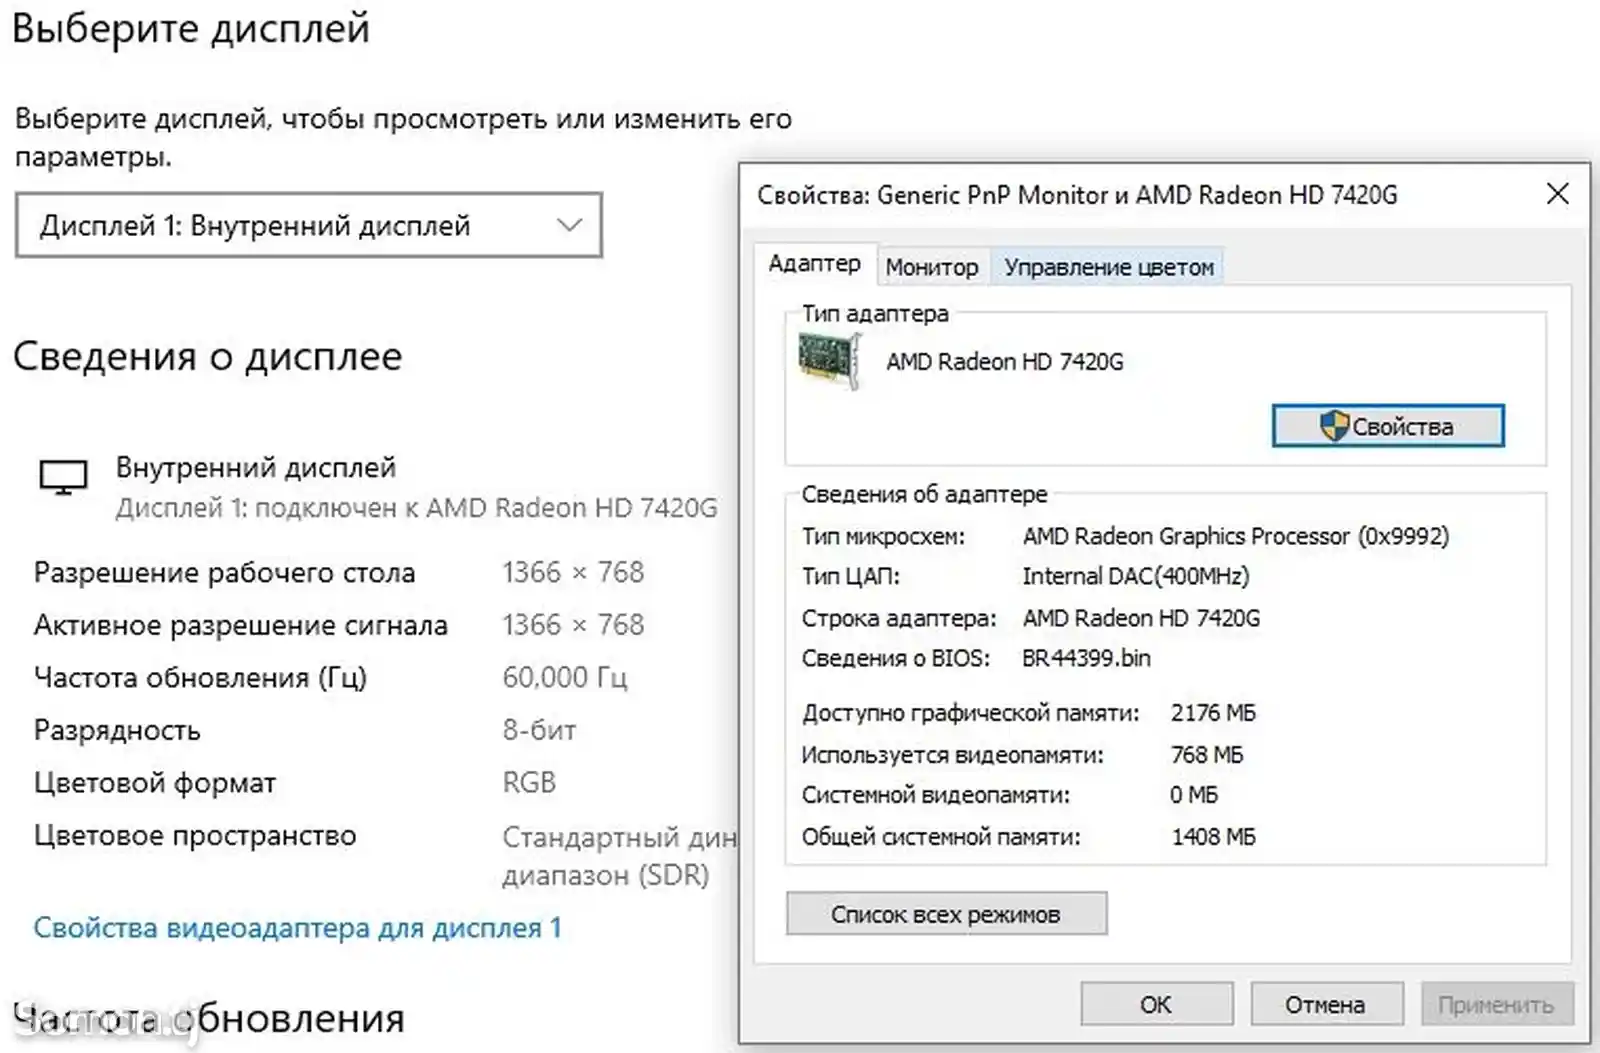Click 'Доступно графической памяти:' label

(971, 713)
